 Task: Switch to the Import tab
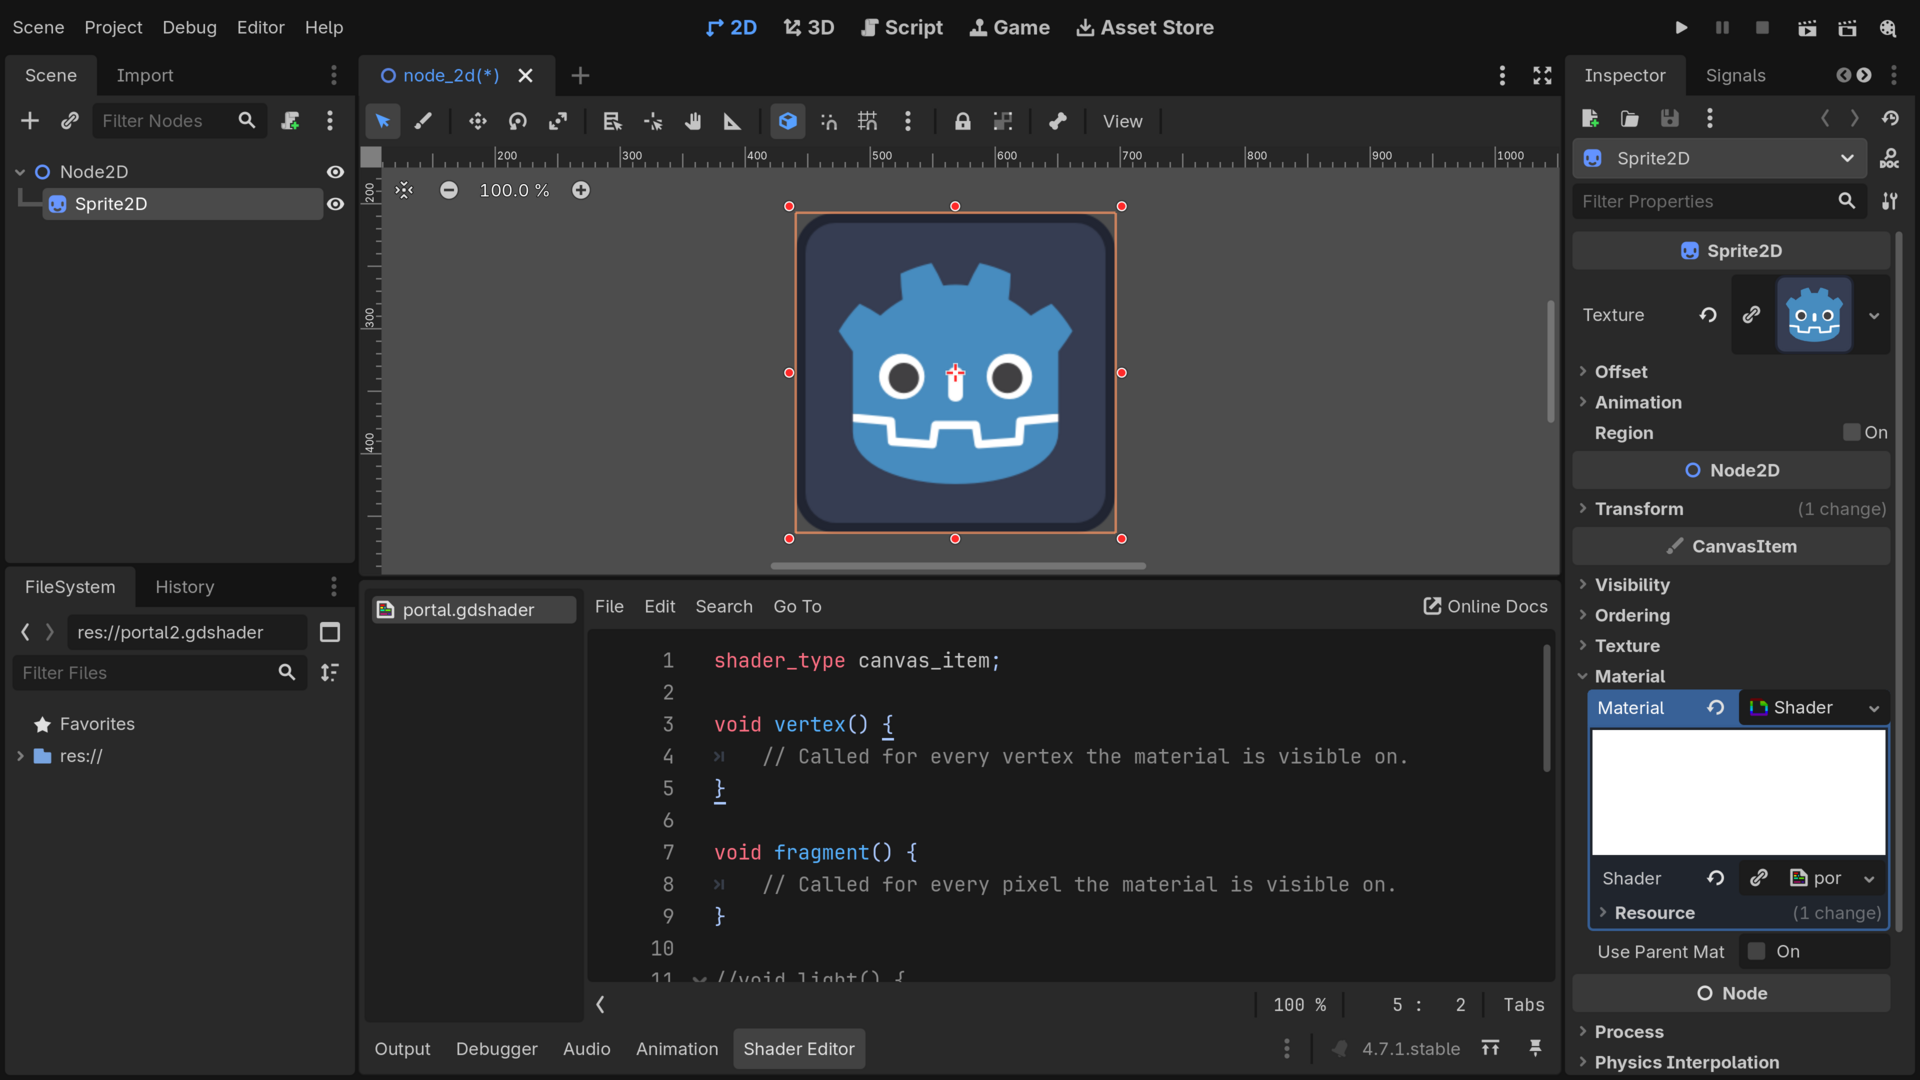click(x=145, y=76)
